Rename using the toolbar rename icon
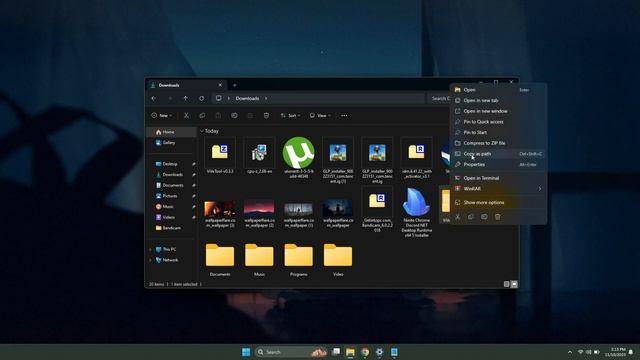 [234, 116]
